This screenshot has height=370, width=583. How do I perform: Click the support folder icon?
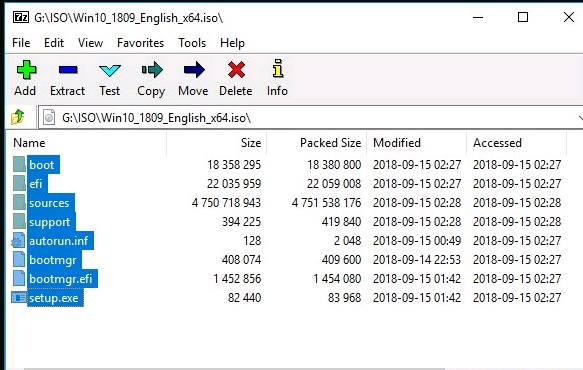point(19,221)
